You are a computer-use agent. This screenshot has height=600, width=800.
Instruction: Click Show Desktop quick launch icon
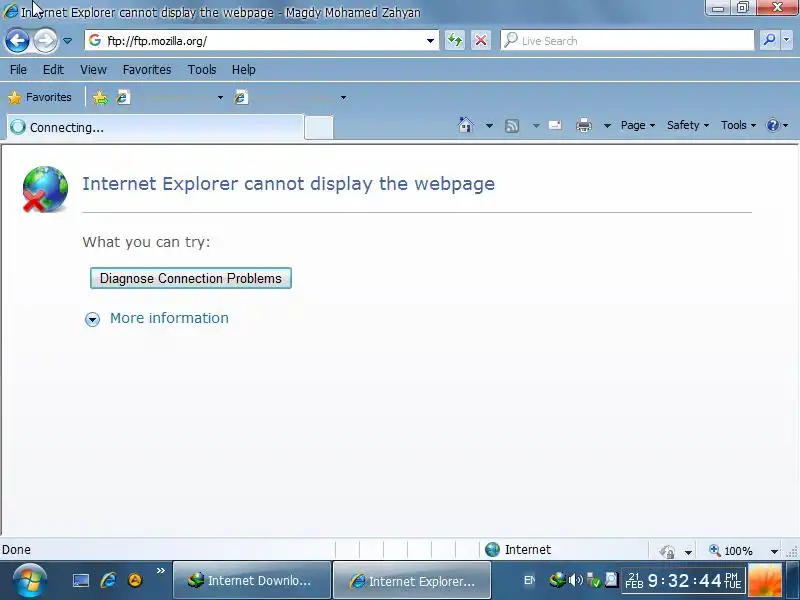point(81,581)
